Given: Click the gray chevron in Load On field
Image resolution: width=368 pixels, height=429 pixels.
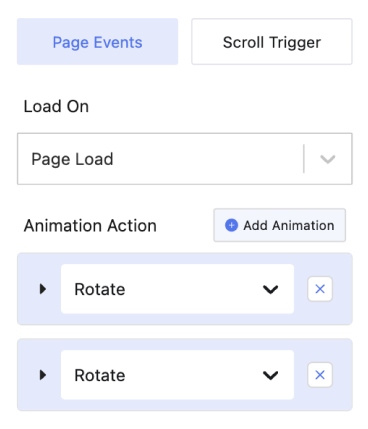Looking at the screenshot, I should [327, 159].
